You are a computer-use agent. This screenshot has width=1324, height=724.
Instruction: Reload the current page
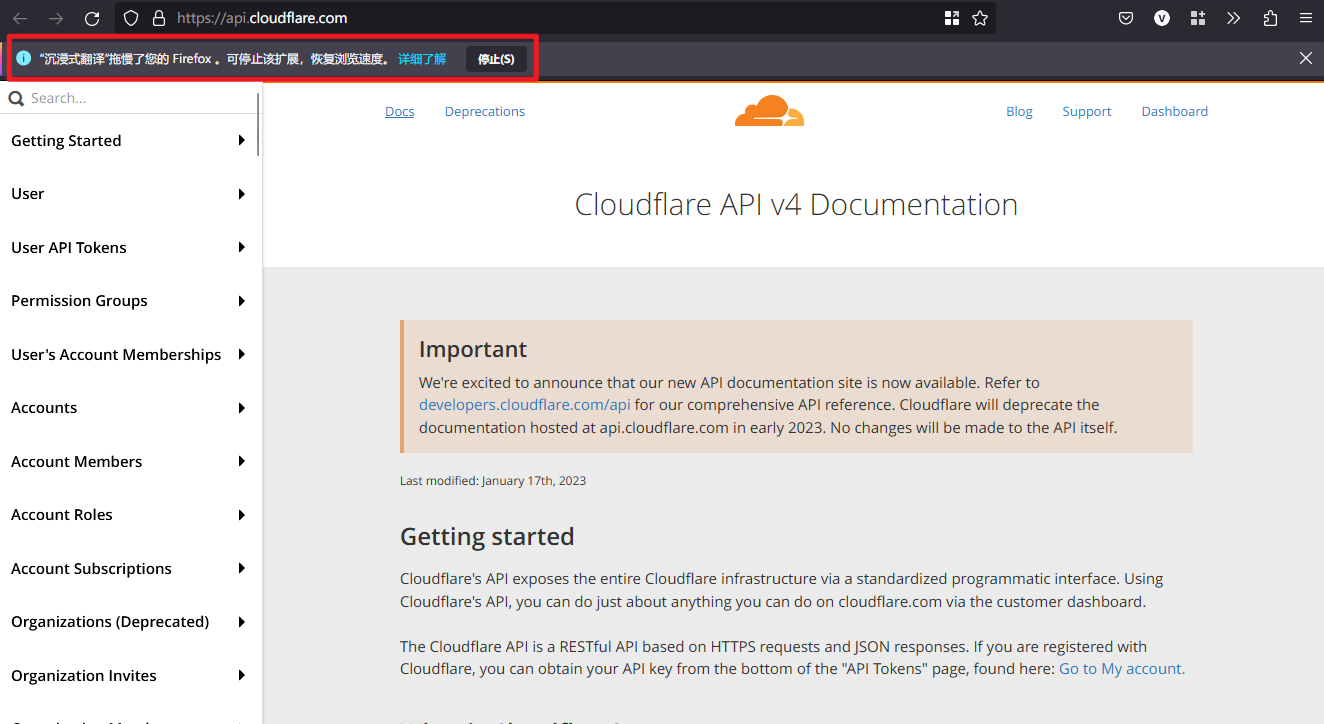(92, 18)
